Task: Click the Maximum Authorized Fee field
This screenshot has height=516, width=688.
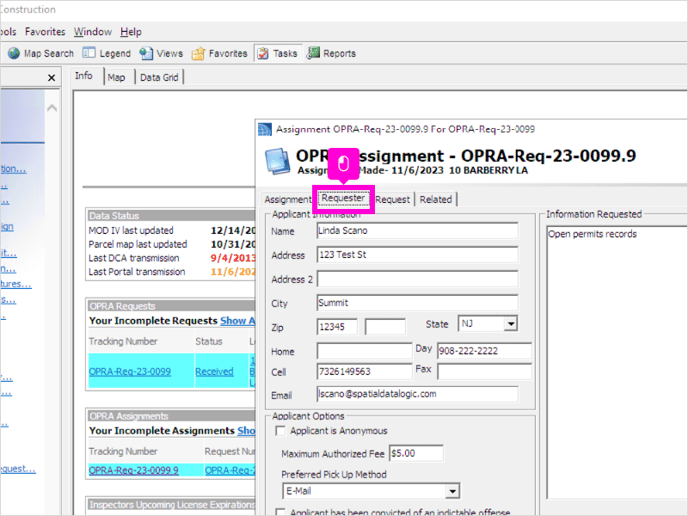Action: (416, 453)
